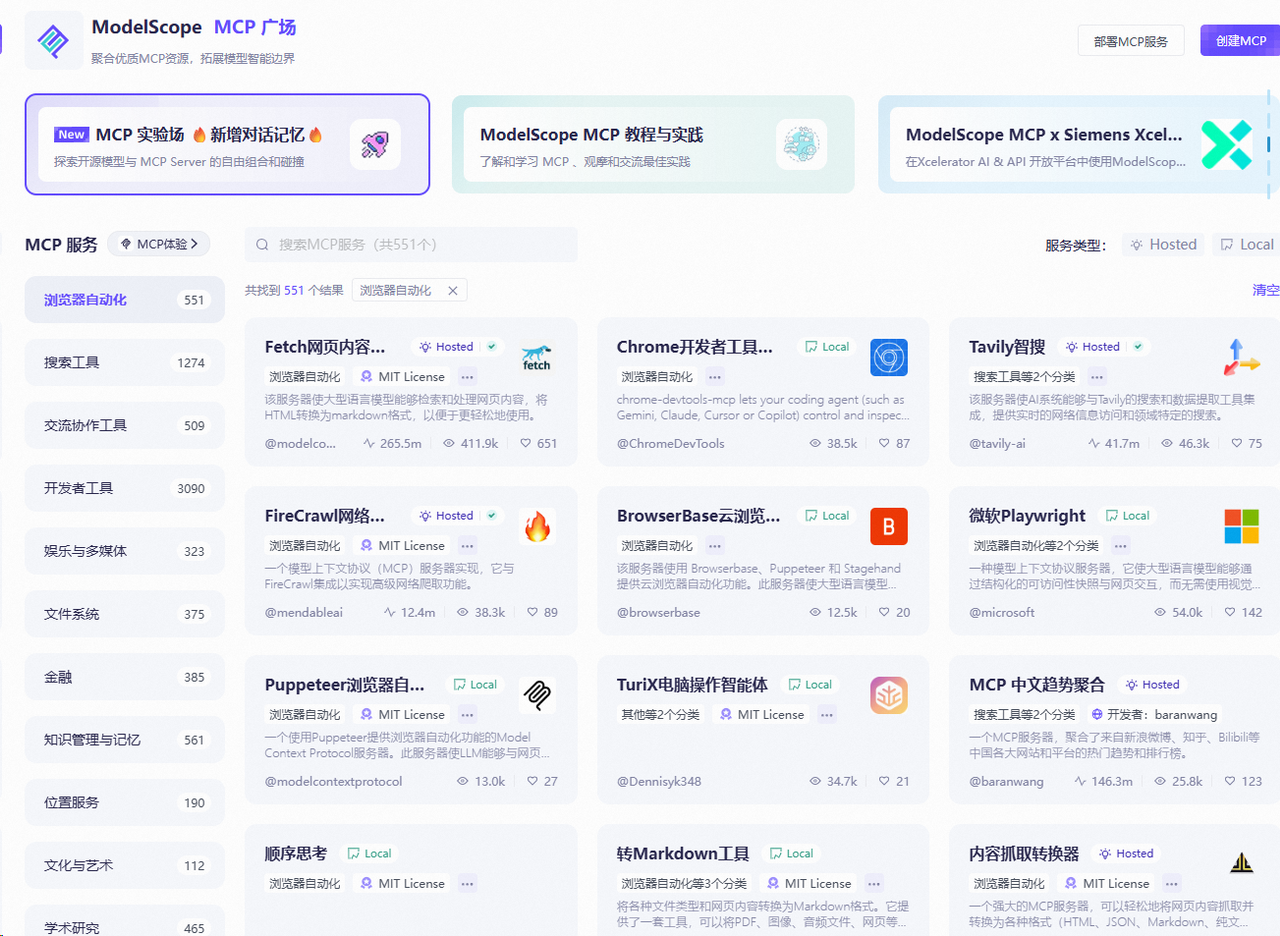Open the @browserbase author link

pos(658,612)
